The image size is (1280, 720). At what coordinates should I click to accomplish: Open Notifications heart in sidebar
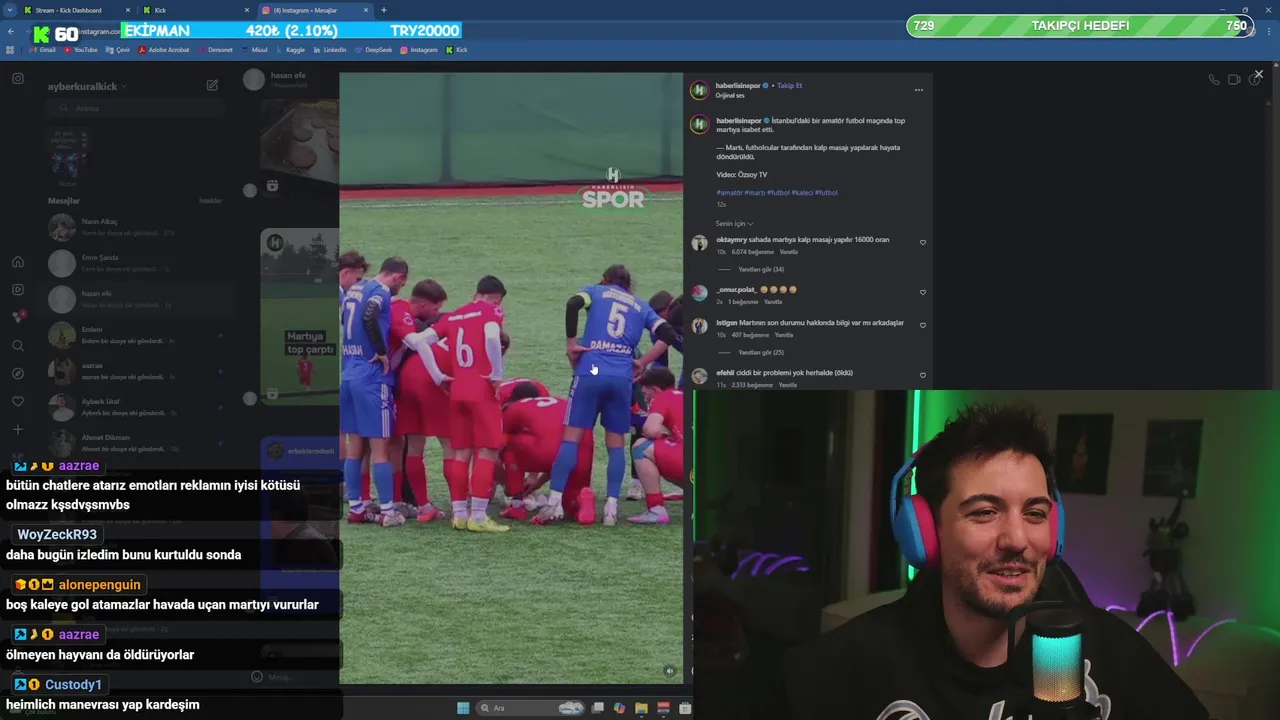pyautogui.click(x=18, y=402)
